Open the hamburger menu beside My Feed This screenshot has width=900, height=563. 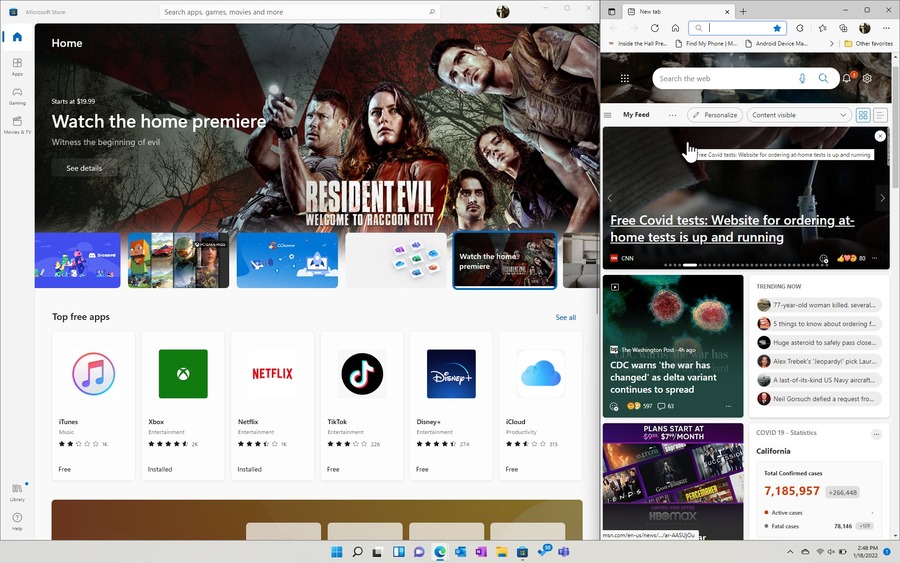[x=608, y=115]
